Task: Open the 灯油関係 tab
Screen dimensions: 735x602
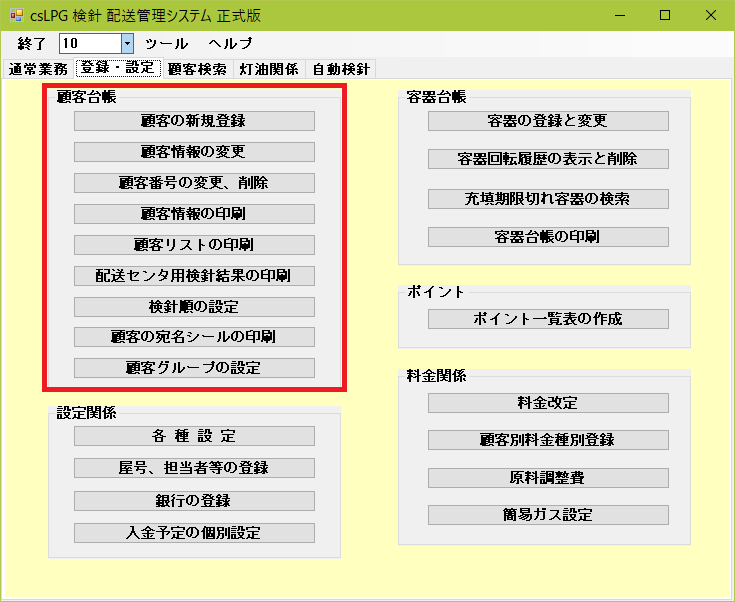Action: pyautogui.click(x=269, y=69)
